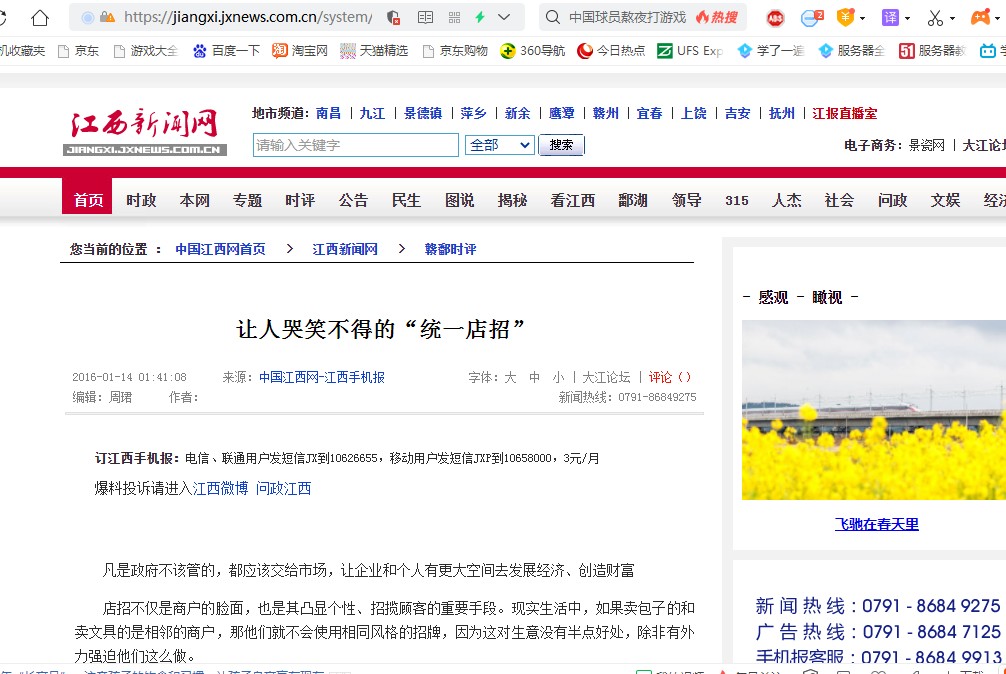Select the 时政 navigation tab
The image size is (1006, 674).
point(141,200)
